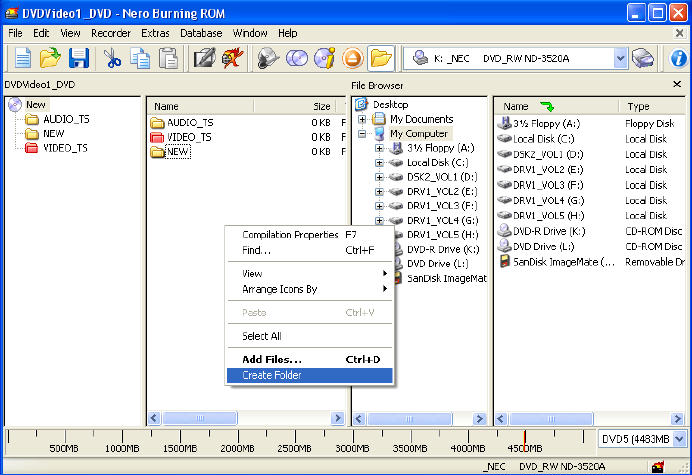
Task: Click the 3½ Floppy (A:) icon in list
Action: coord(504,123)
